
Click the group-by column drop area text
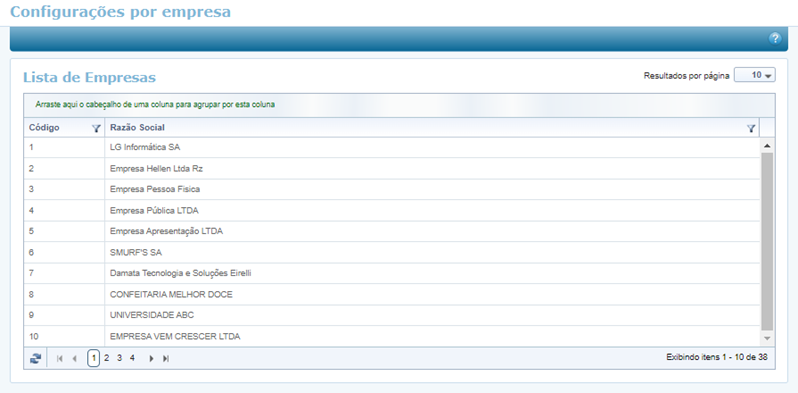[x=155, y=104]
